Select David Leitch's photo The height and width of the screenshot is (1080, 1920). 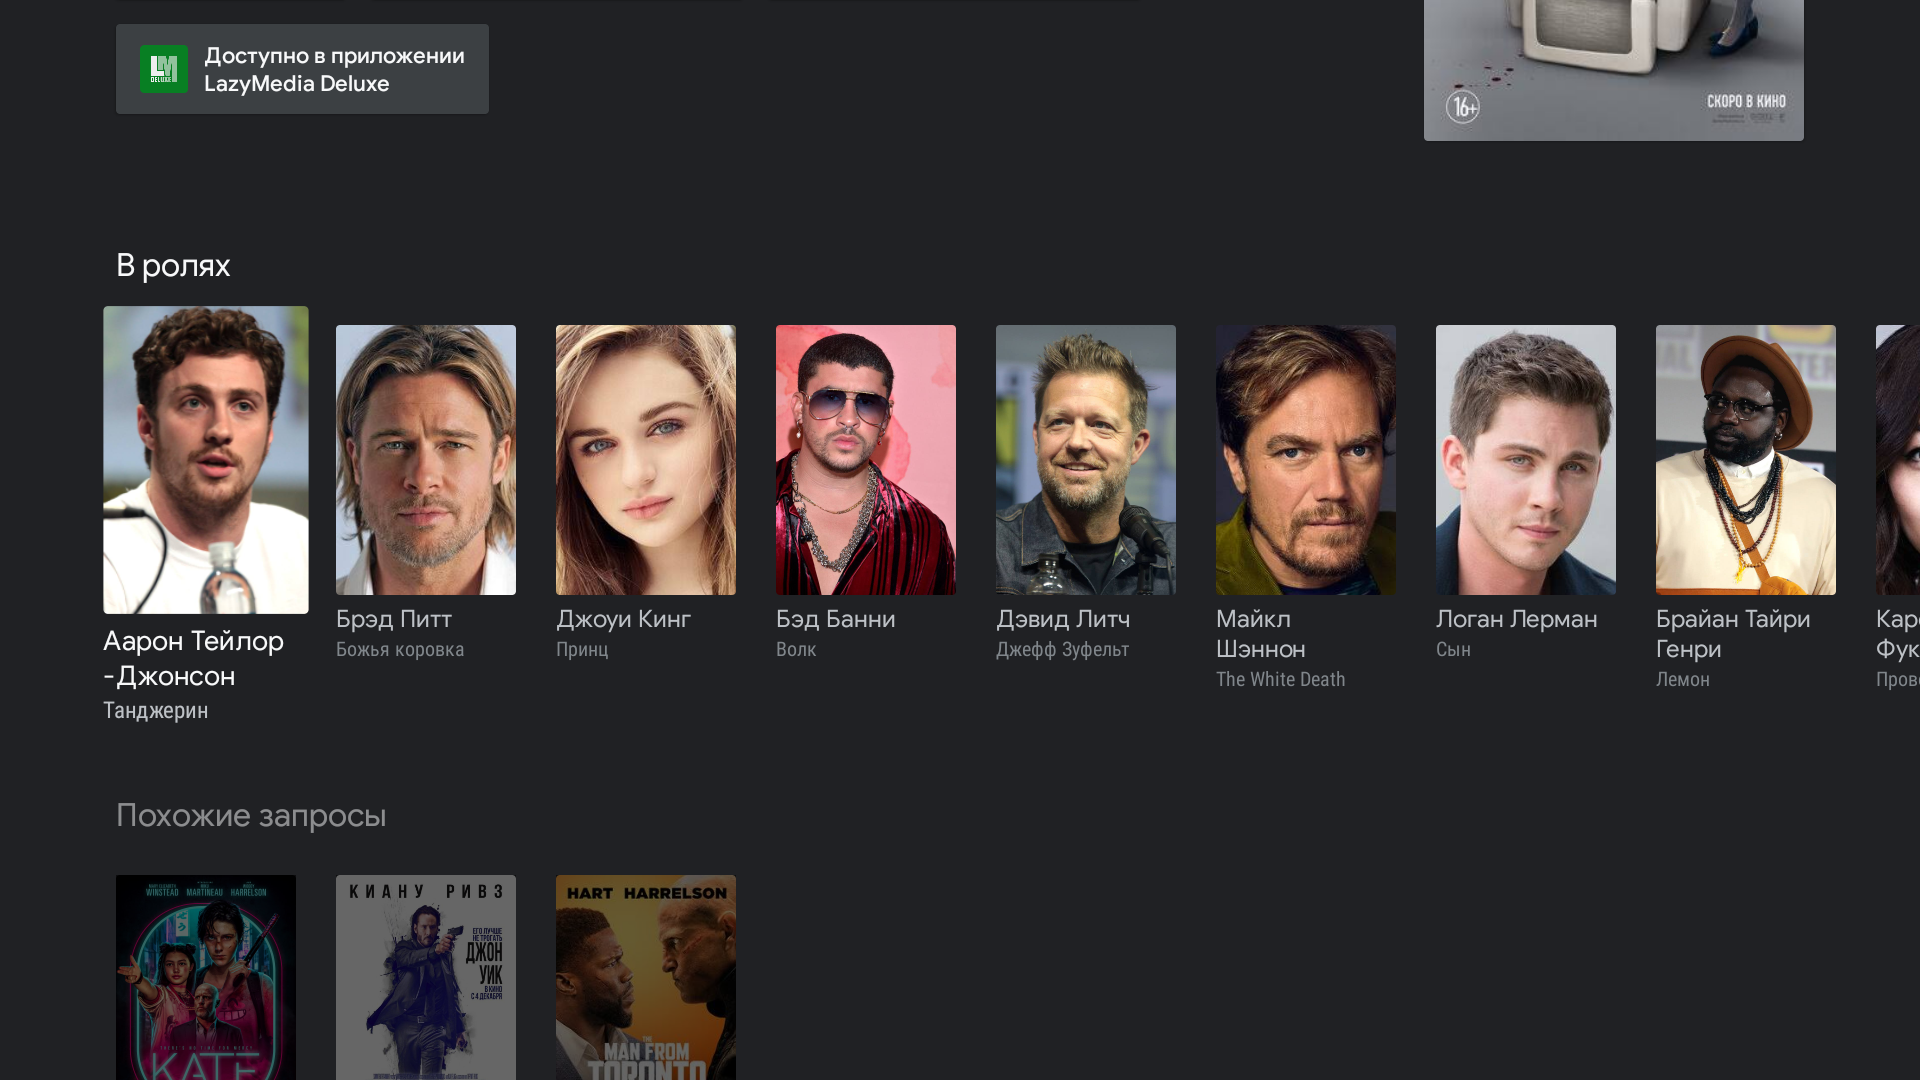1086,460
